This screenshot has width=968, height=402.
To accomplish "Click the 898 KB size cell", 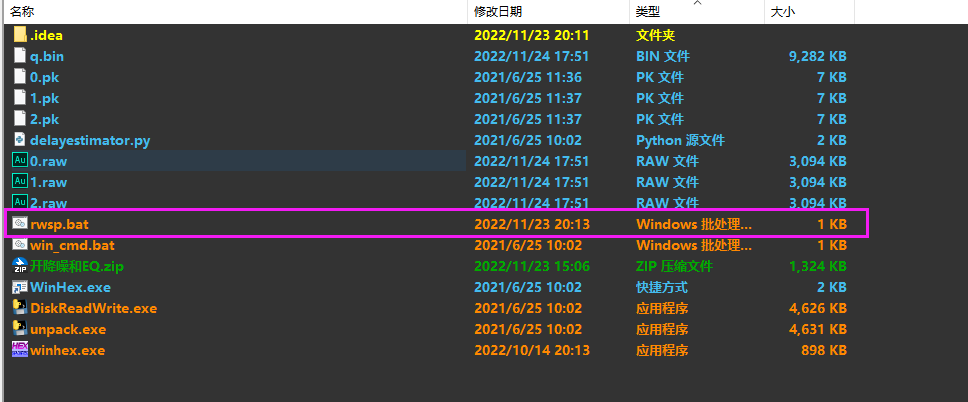I will [x=824, y=350].
